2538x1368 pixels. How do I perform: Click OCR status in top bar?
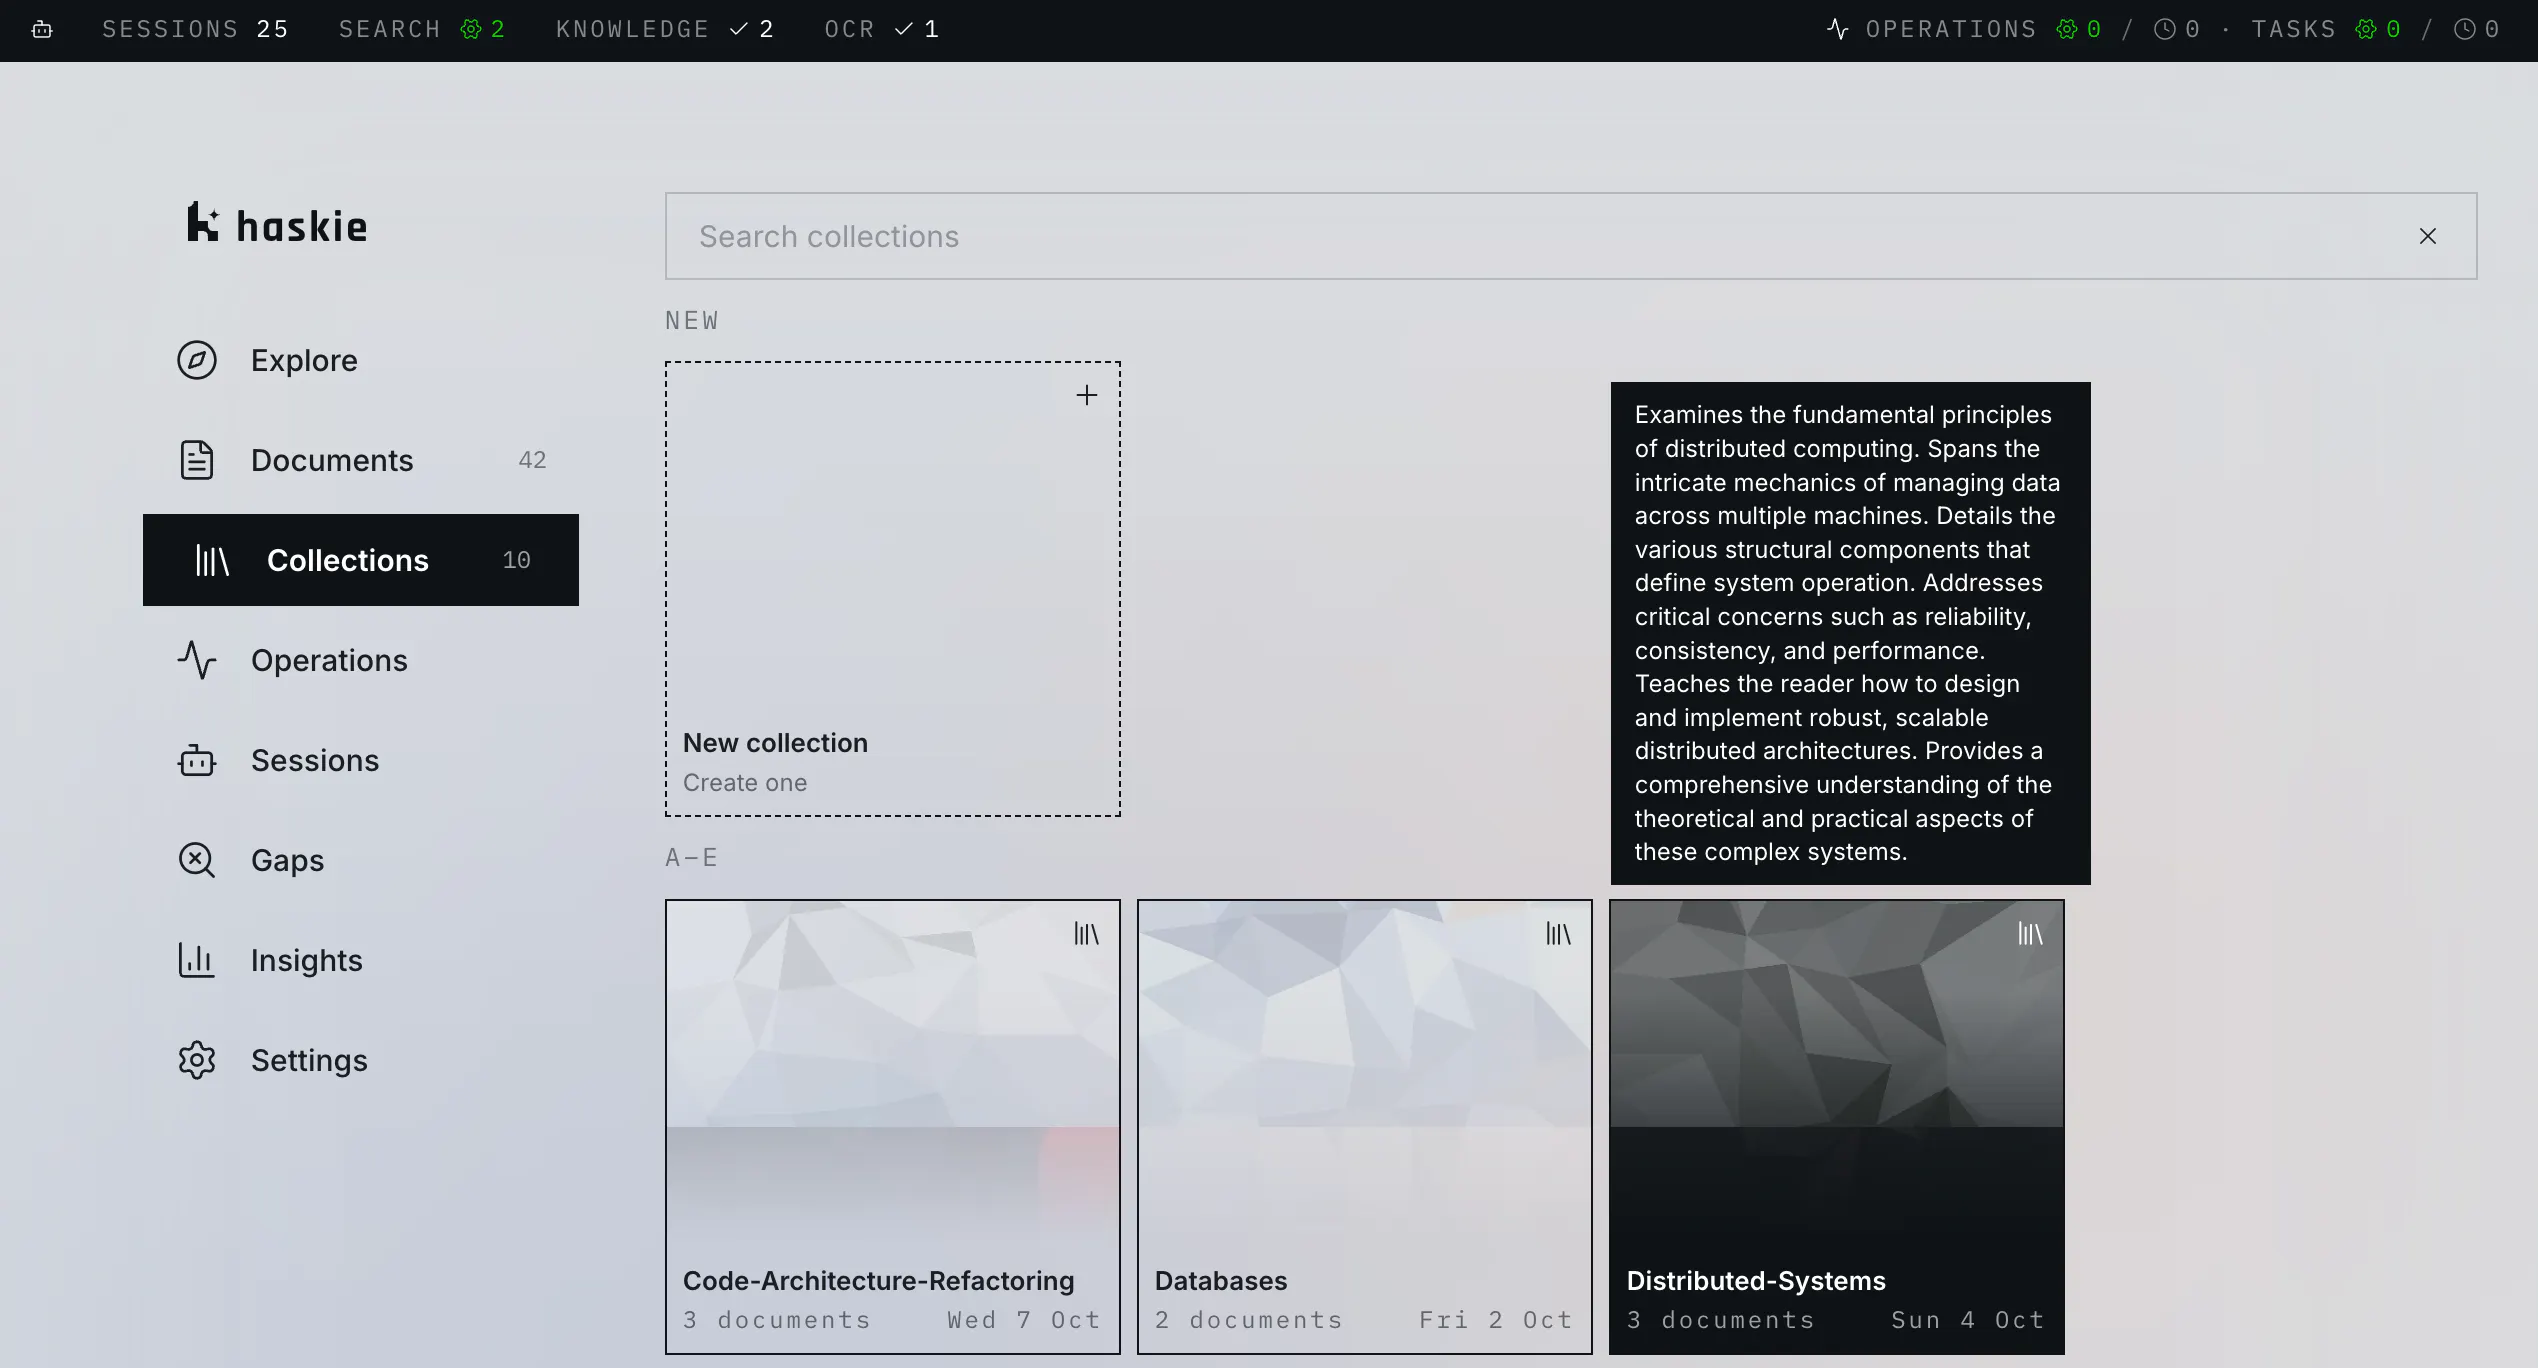[x=882, y=29]
